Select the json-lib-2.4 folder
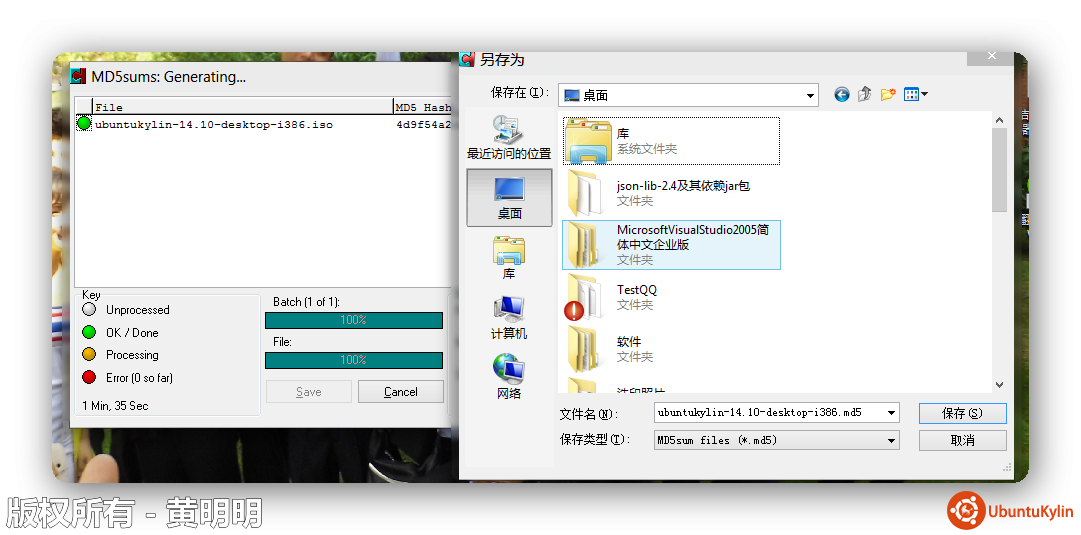 pos(682,192)
